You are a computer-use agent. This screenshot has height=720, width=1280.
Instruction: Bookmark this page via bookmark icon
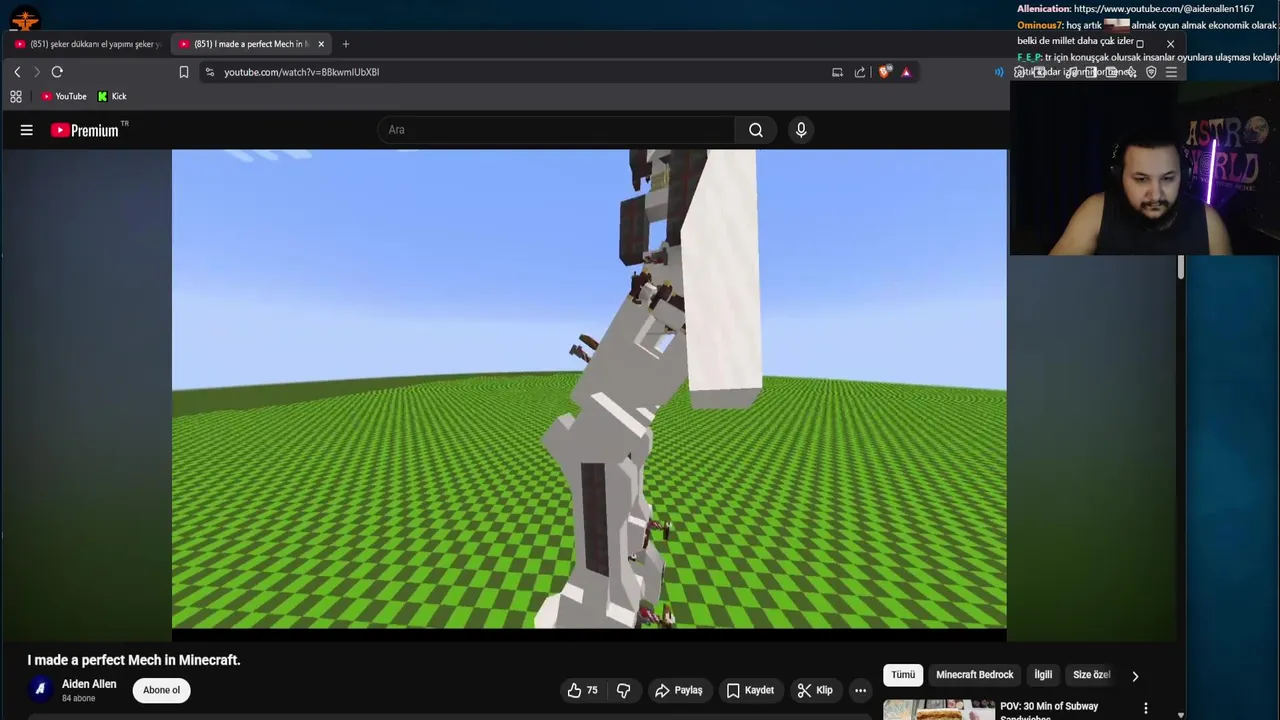point(184,72)
